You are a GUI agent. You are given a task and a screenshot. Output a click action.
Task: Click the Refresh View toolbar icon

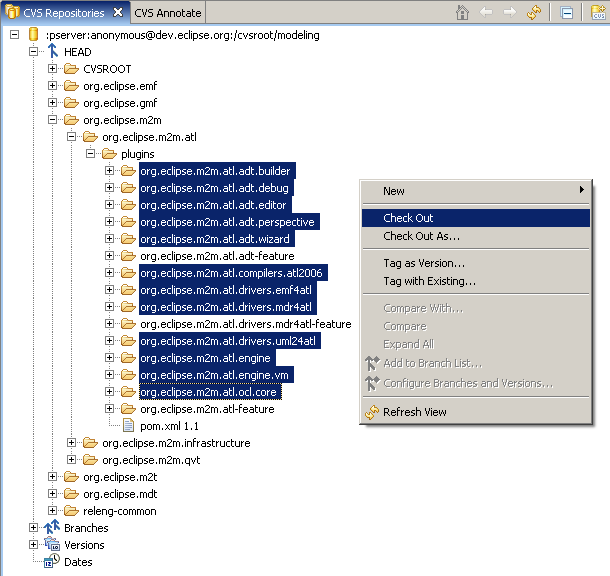[534, 12]
